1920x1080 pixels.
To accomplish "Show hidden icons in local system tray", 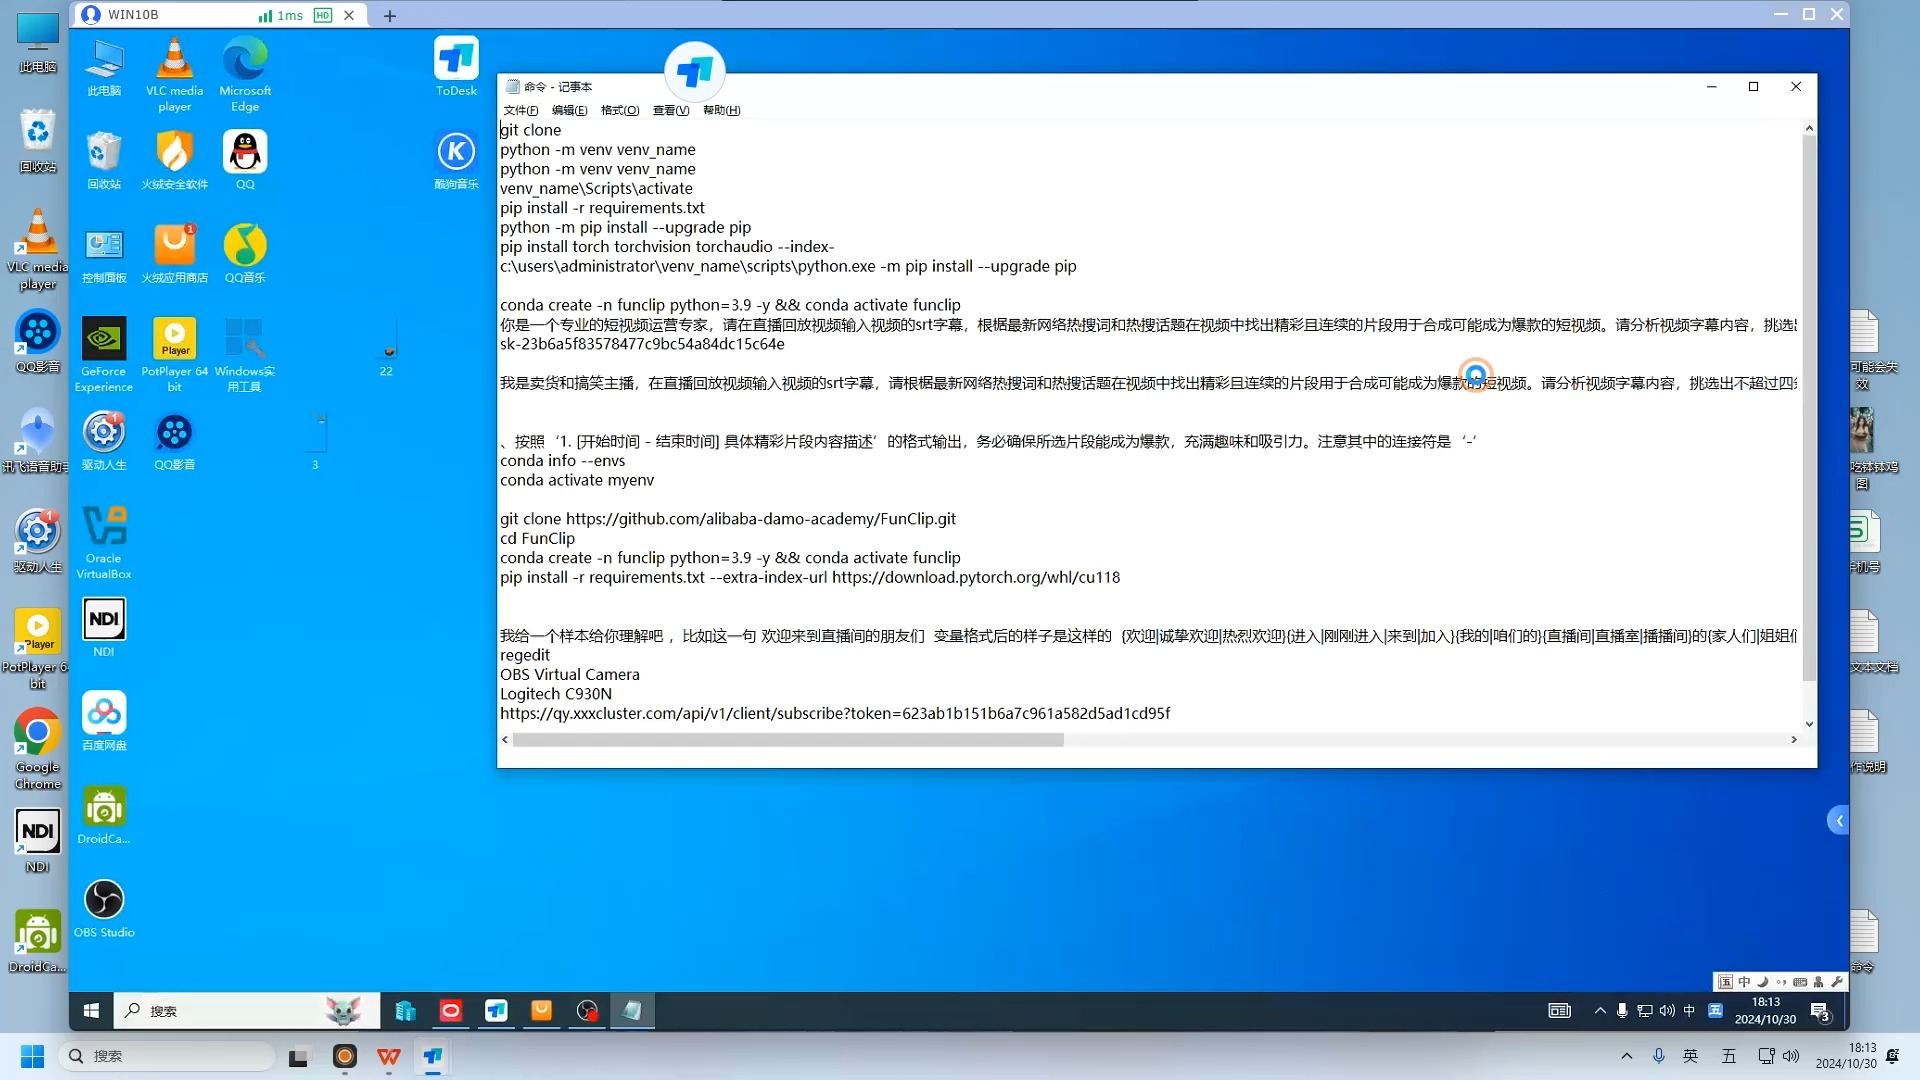I will point(1627,1056).
